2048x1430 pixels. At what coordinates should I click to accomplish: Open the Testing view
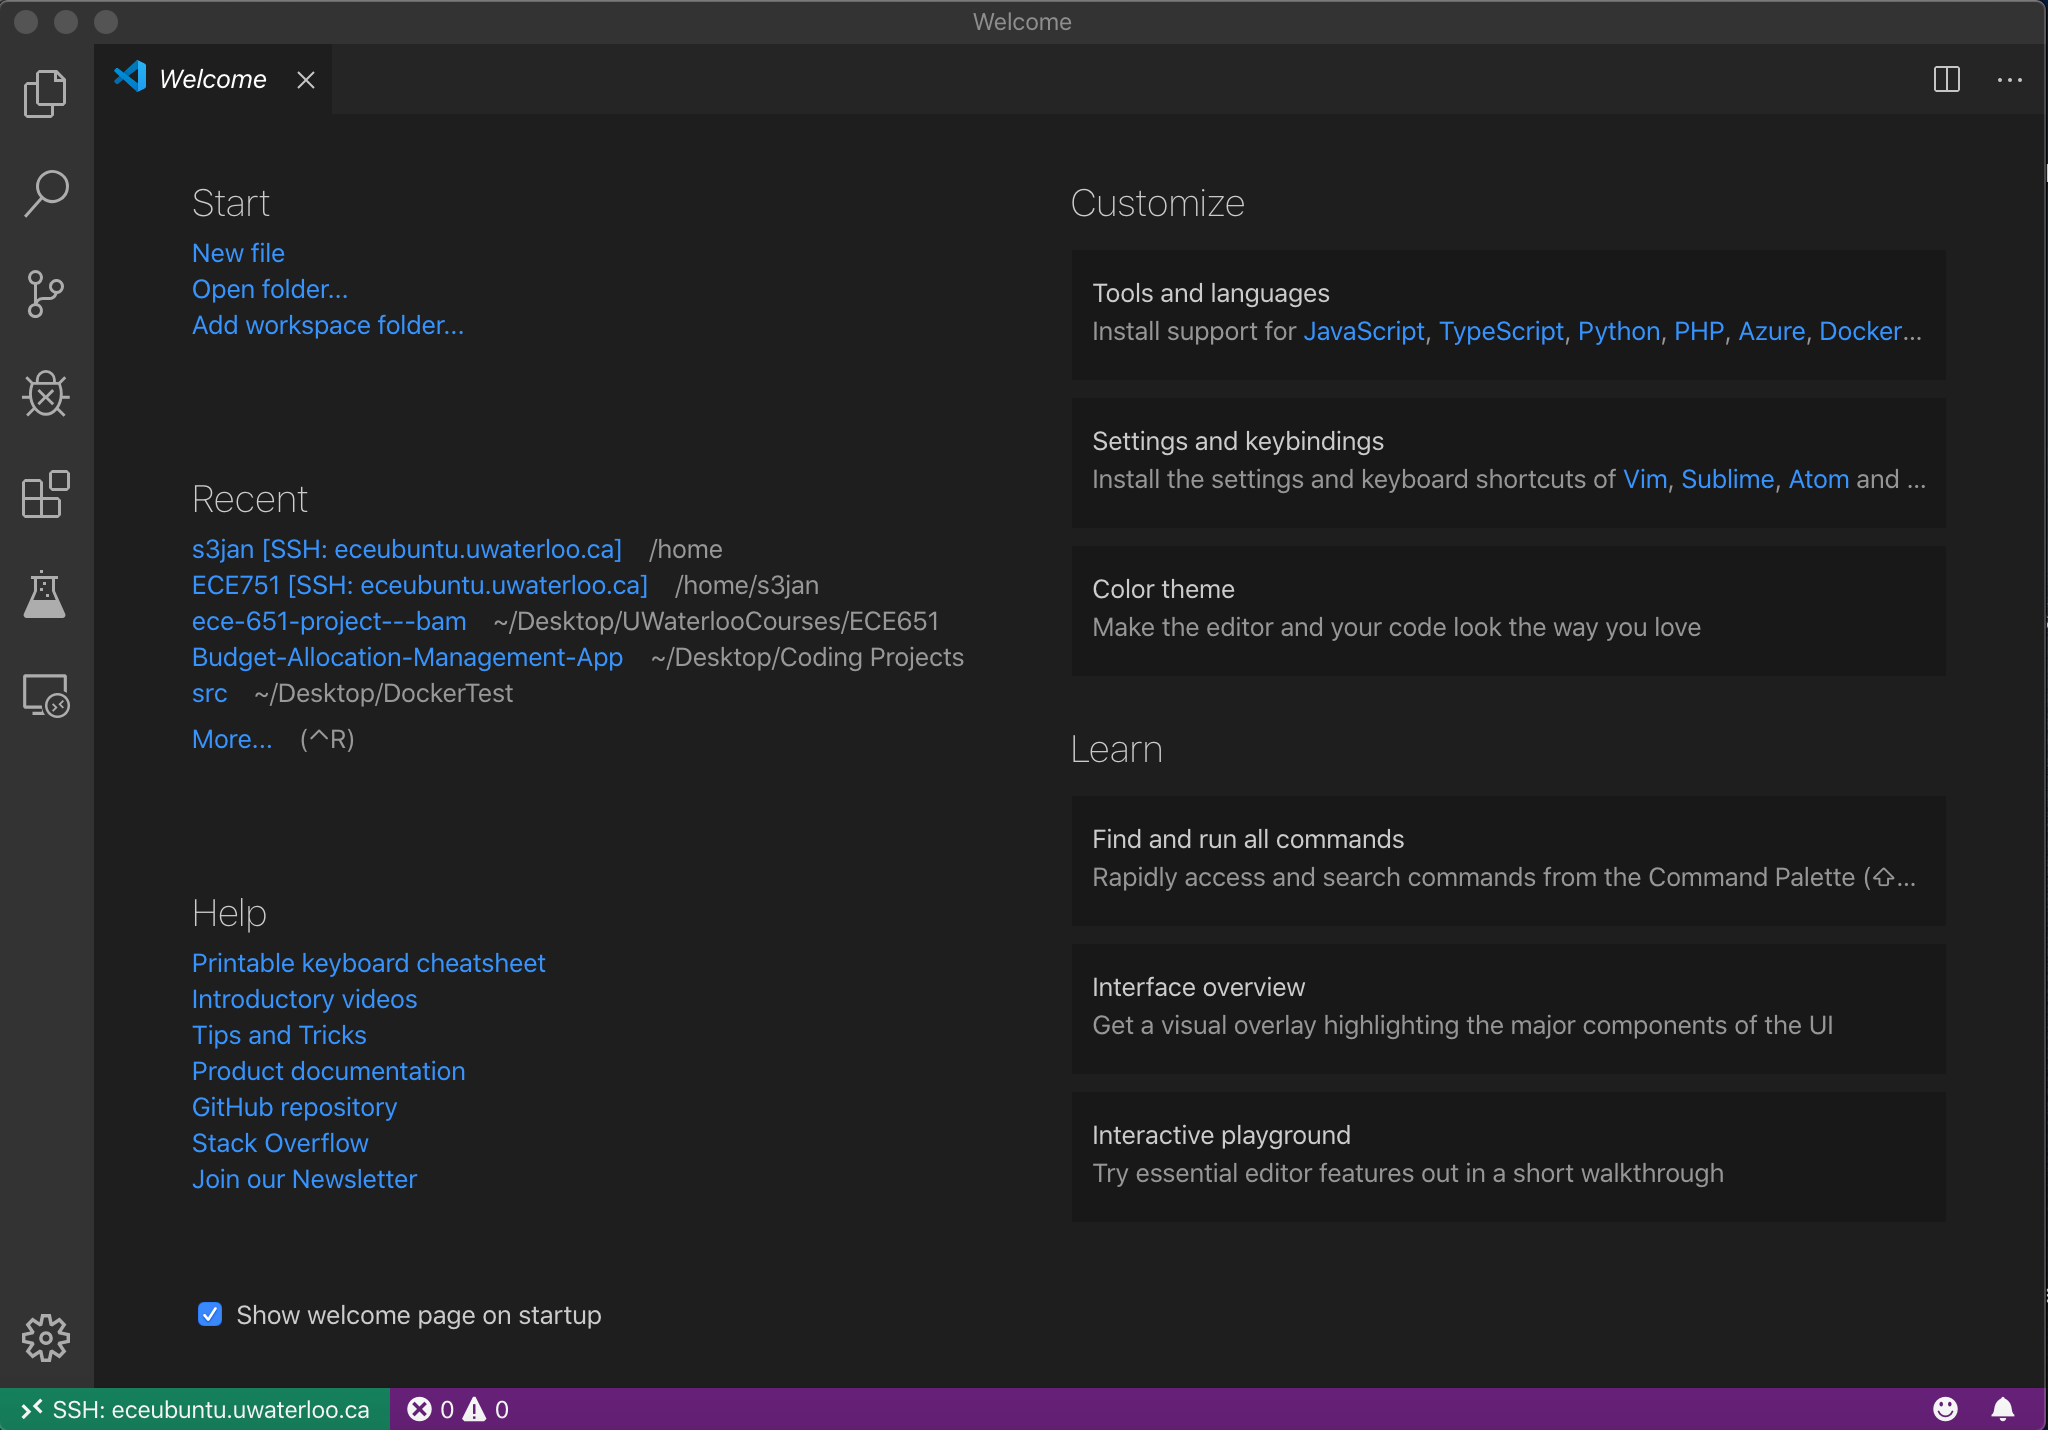(x=45, y=595)
